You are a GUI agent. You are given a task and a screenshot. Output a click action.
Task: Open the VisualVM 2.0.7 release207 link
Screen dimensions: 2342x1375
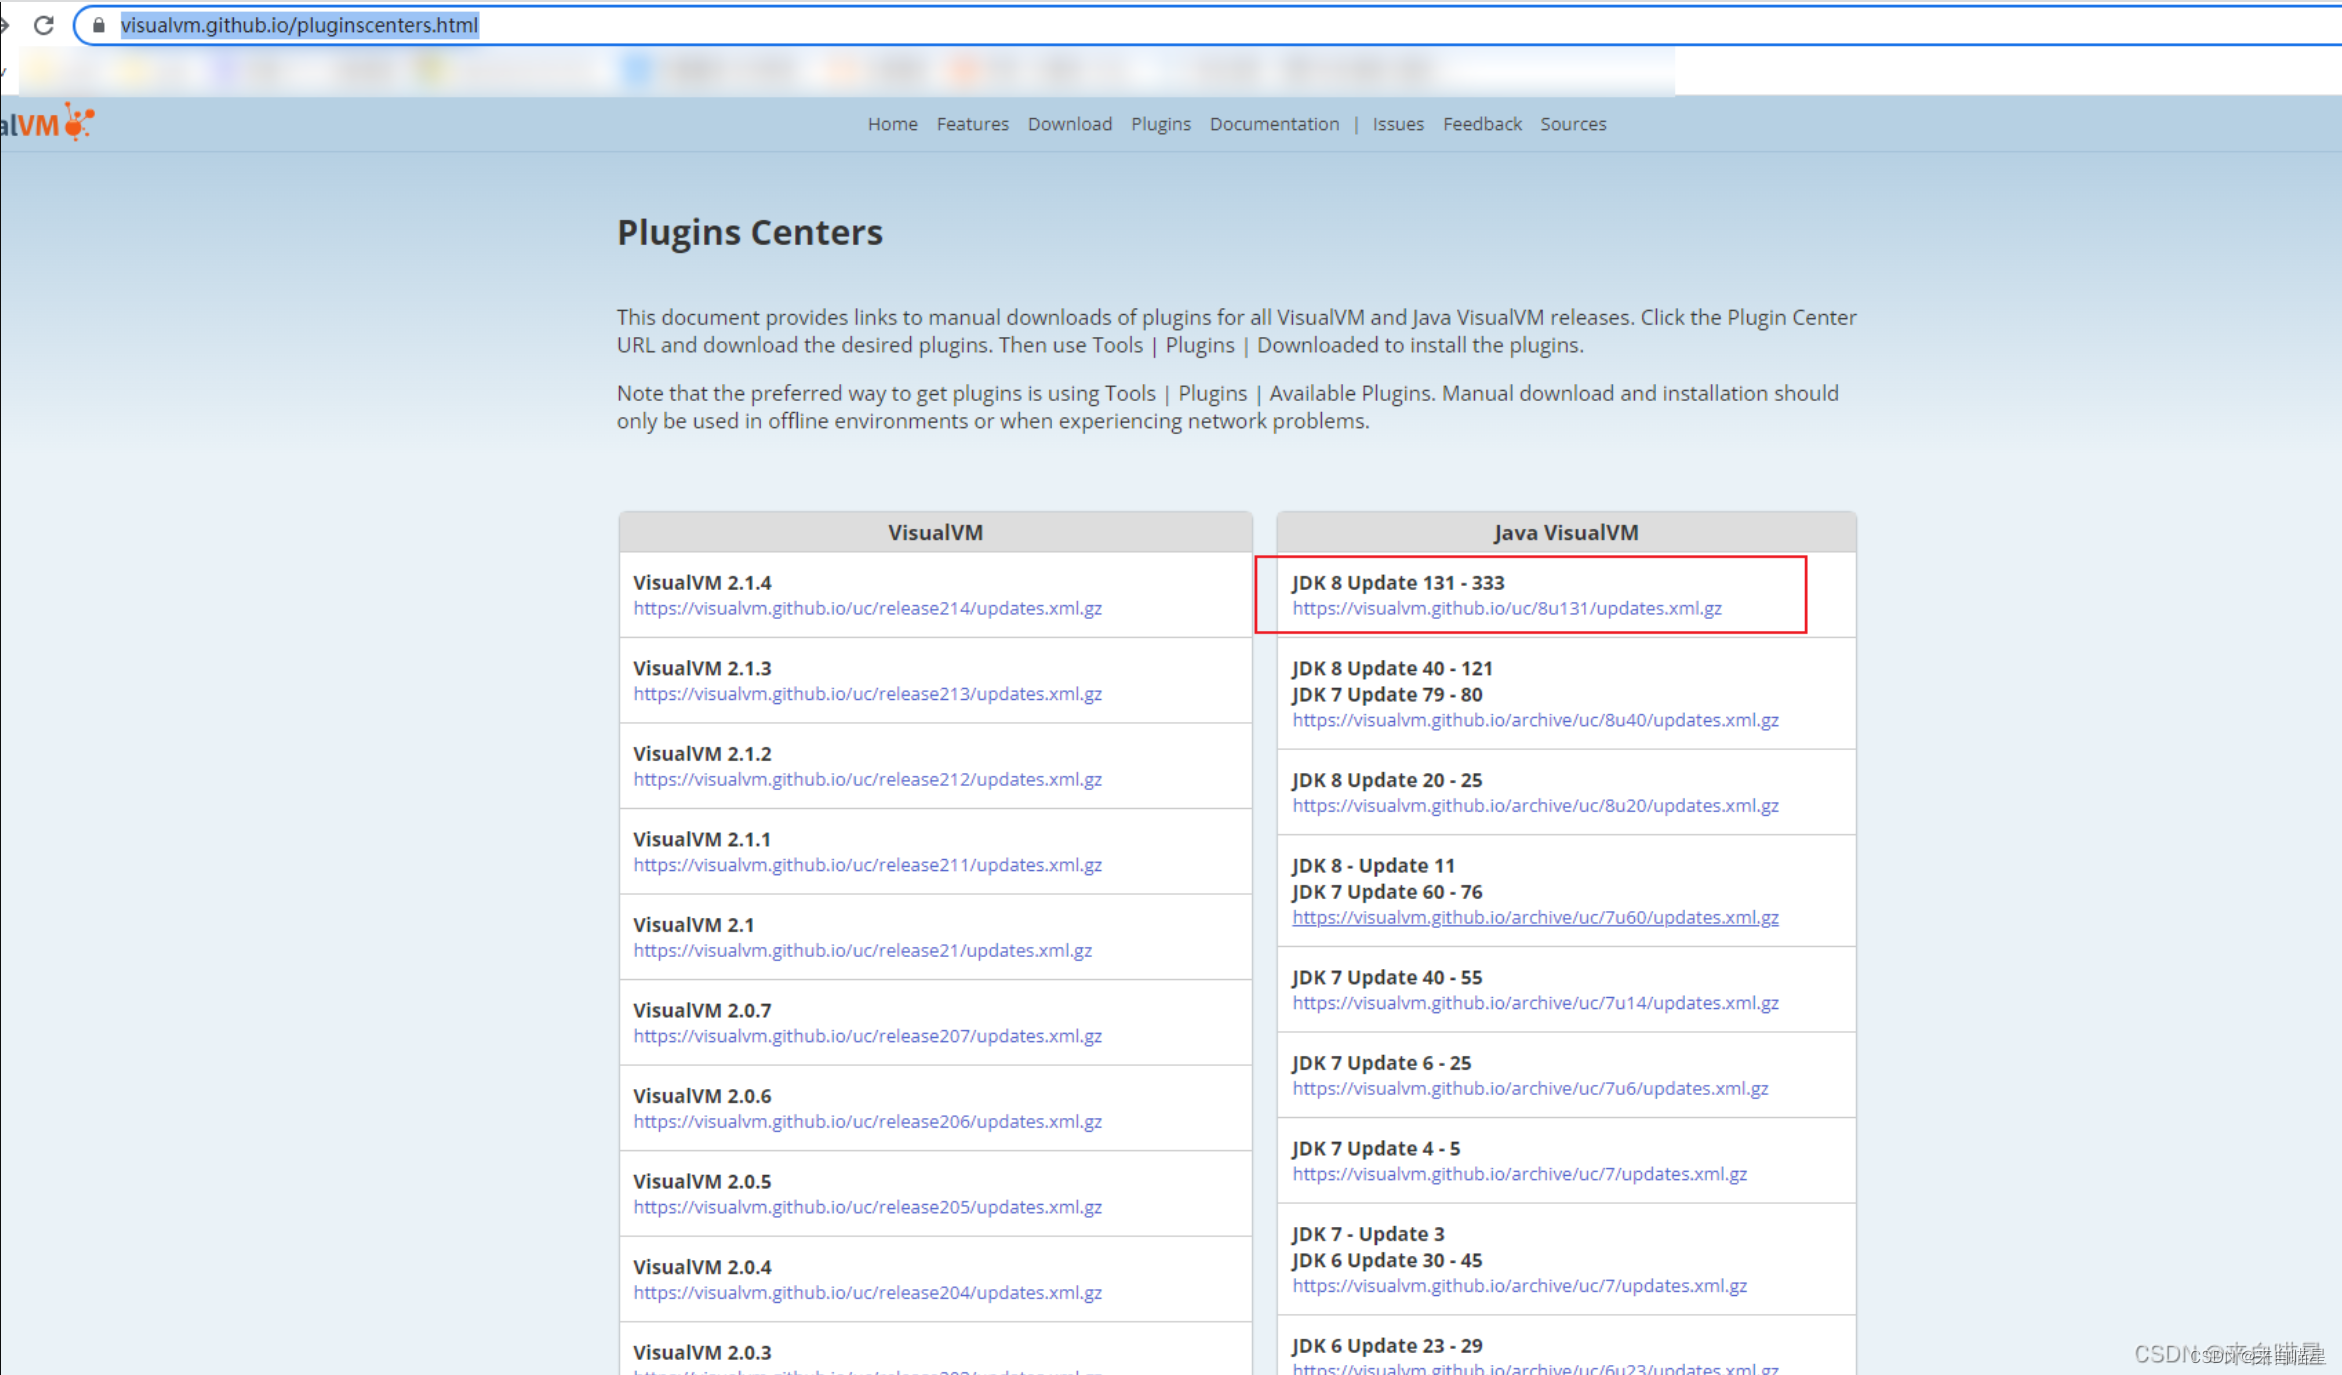pos(867,1036)
